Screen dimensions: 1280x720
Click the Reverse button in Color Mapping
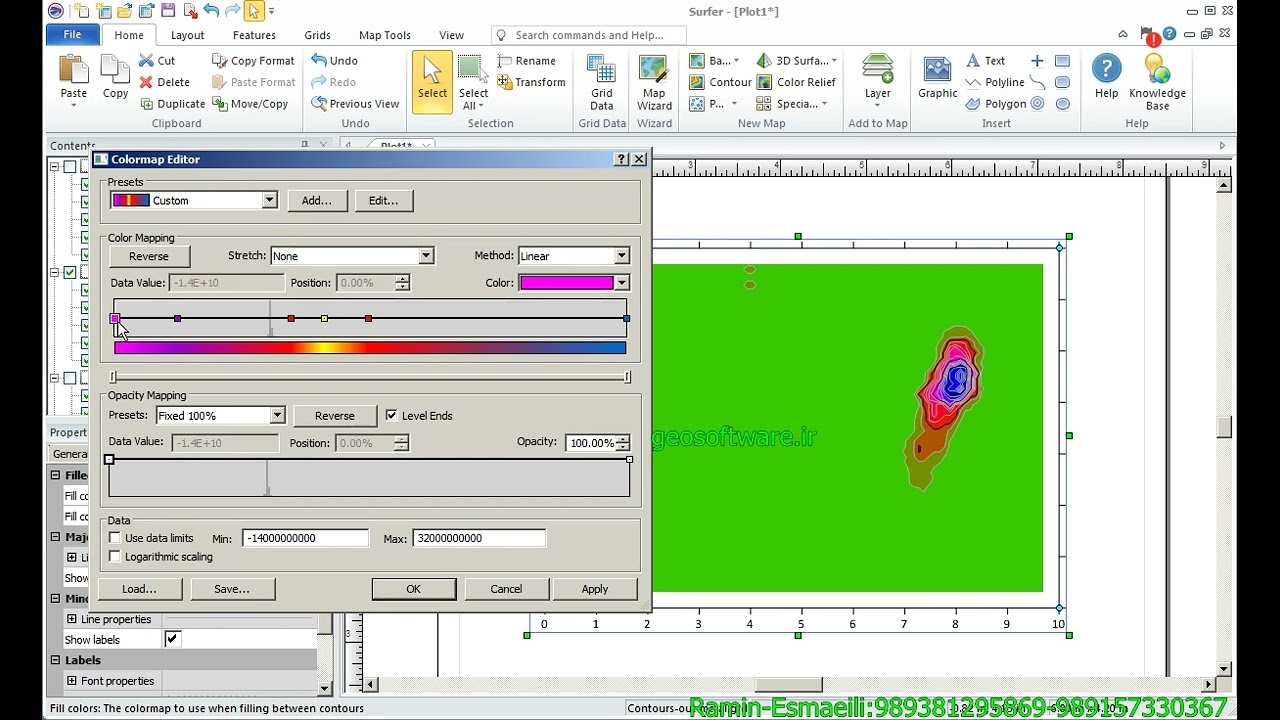click(149, 256)
